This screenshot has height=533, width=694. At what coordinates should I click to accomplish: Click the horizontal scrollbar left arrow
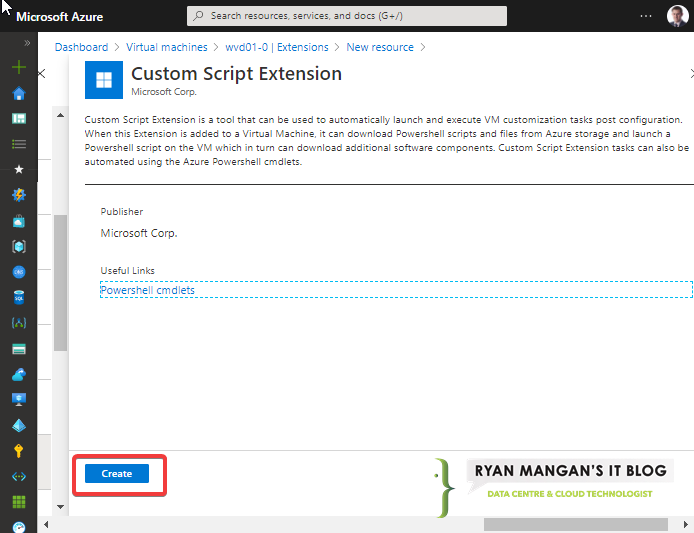[x=46, y=525]
